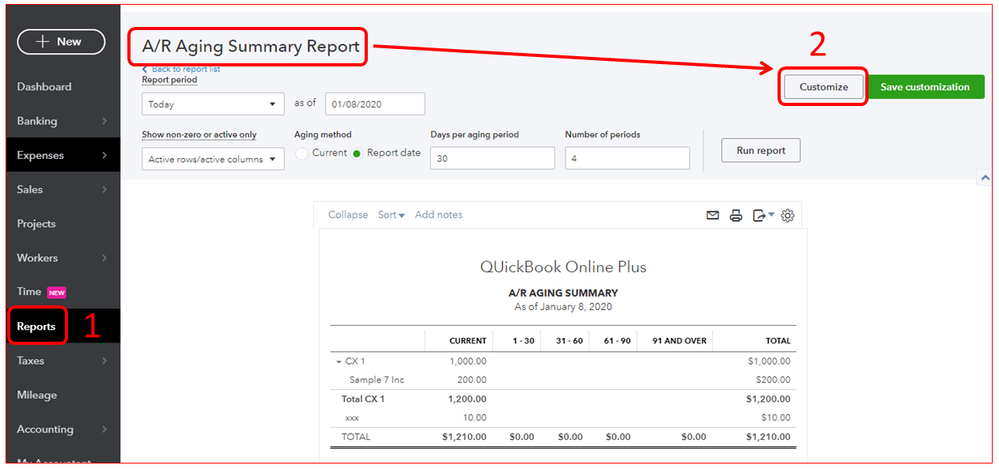Open Active rows/active columns dropdown
The width and height of the screenshot is (999, 473).
point(213,159)
